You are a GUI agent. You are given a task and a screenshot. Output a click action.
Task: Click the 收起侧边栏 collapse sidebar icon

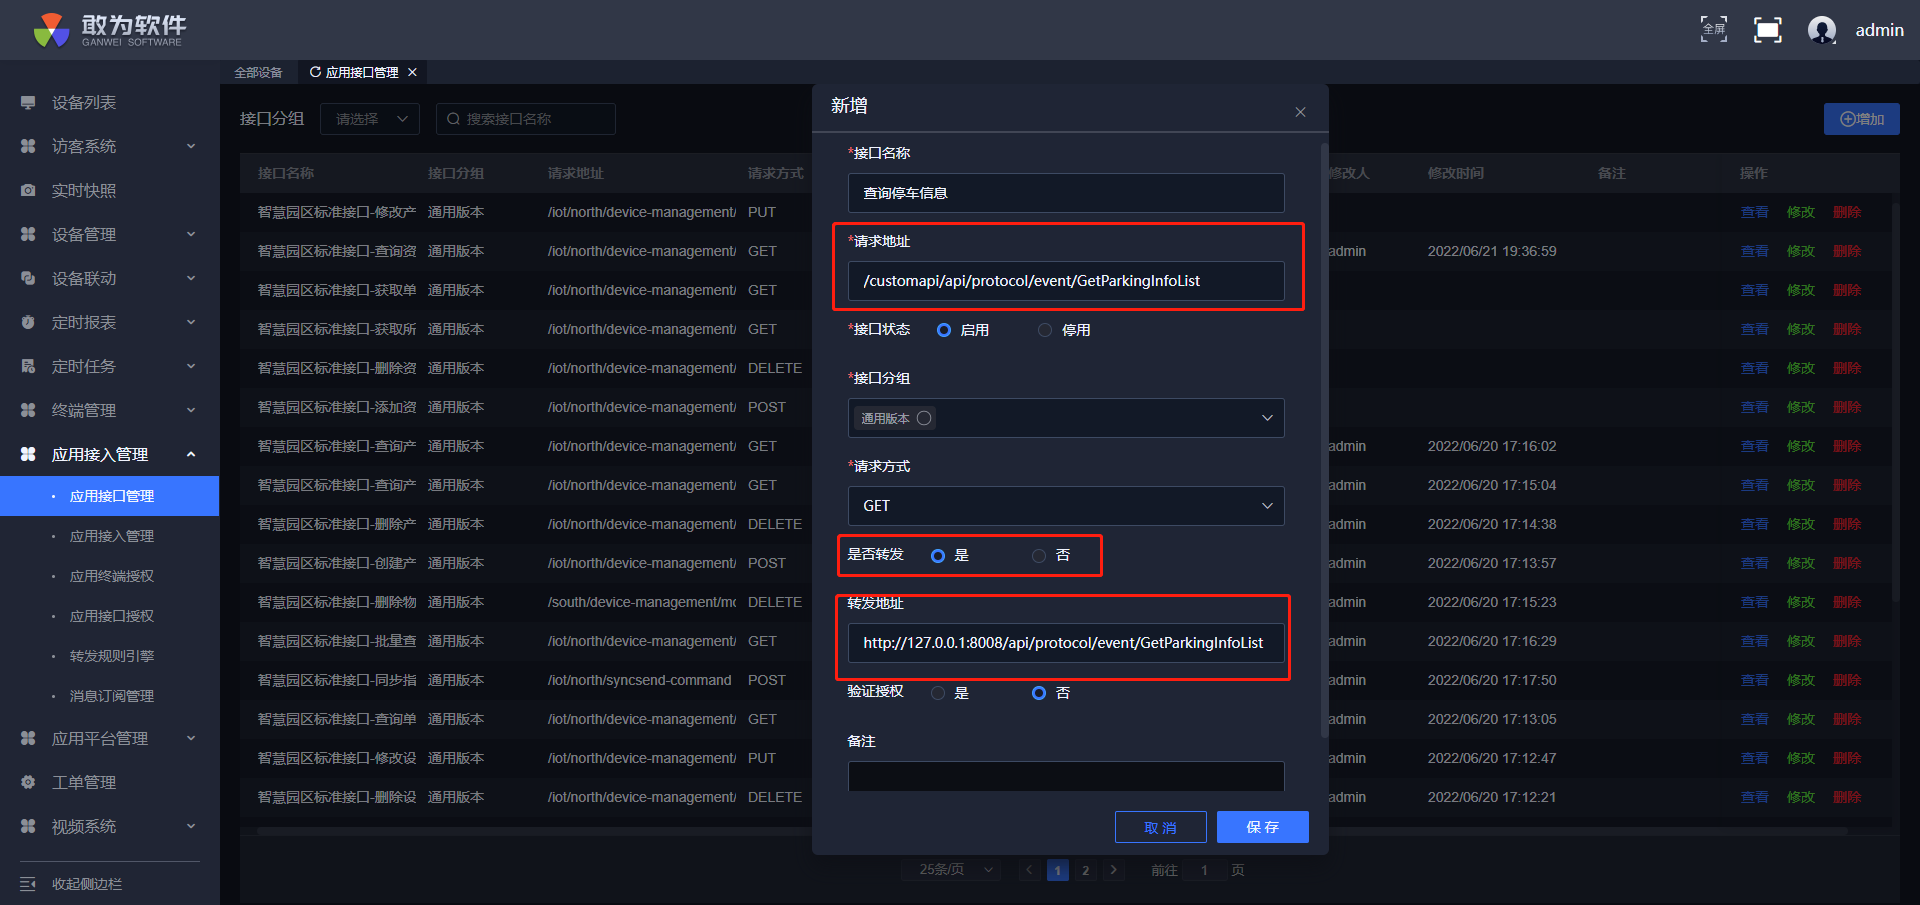tap(28, 884)
